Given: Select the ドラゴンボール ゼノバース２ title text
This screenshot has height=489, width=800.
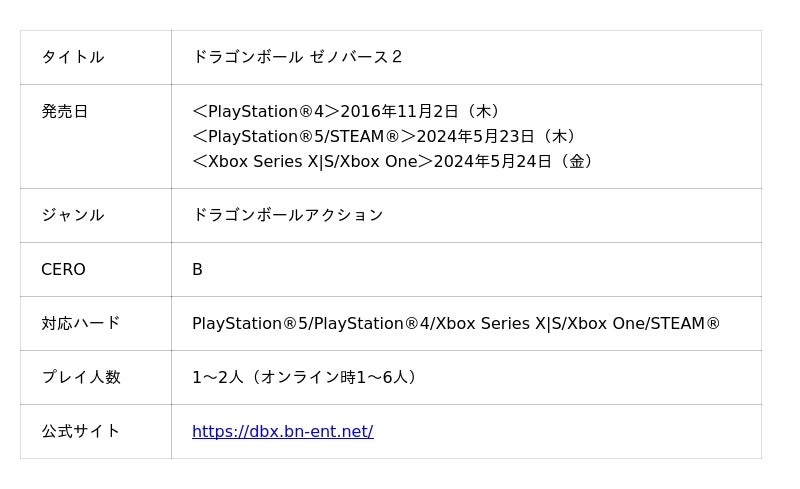Looking at the screenshot, I should (x=297, y=57).
